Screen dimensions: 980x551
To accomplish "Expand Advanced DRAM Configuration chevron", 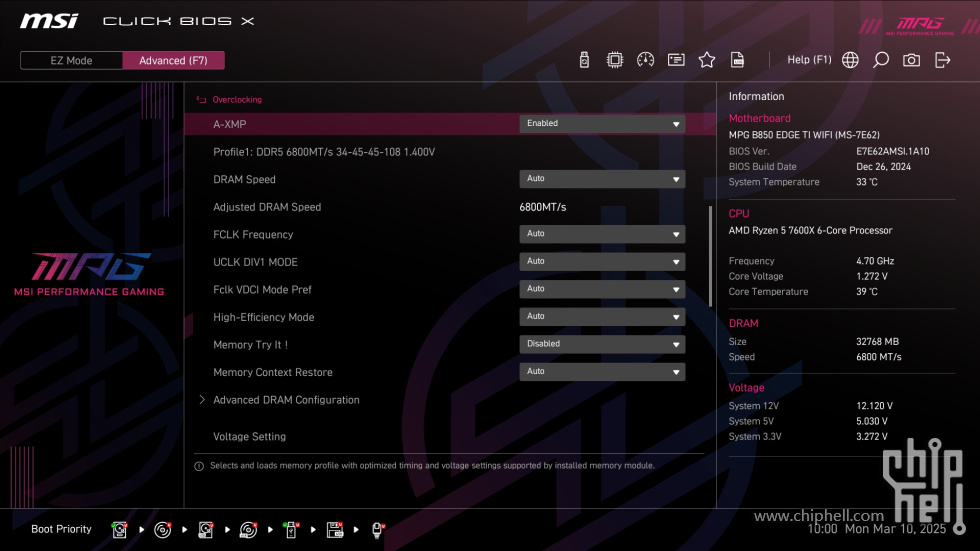I will 202,400.
